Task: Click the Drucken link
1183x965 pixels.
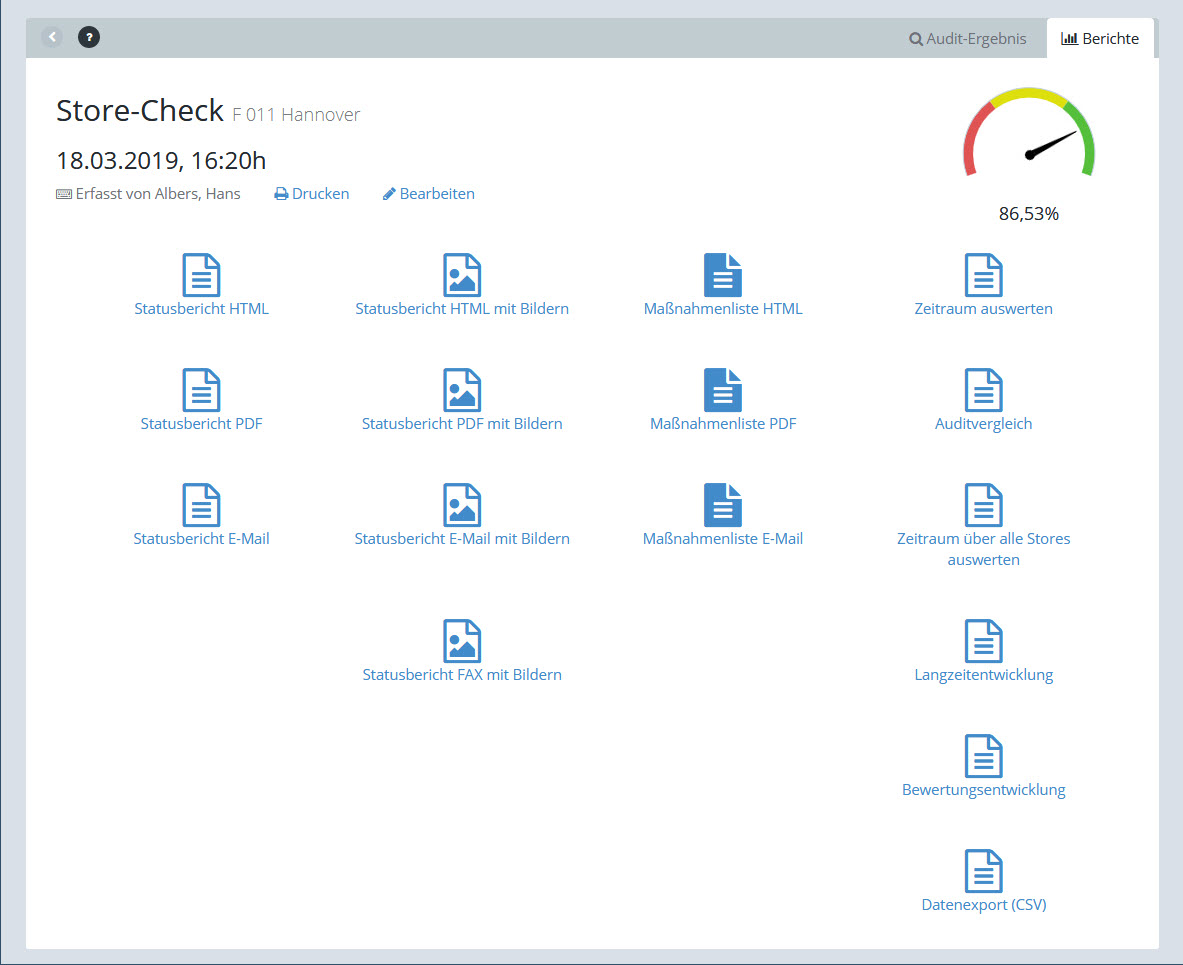Action: 312,194
